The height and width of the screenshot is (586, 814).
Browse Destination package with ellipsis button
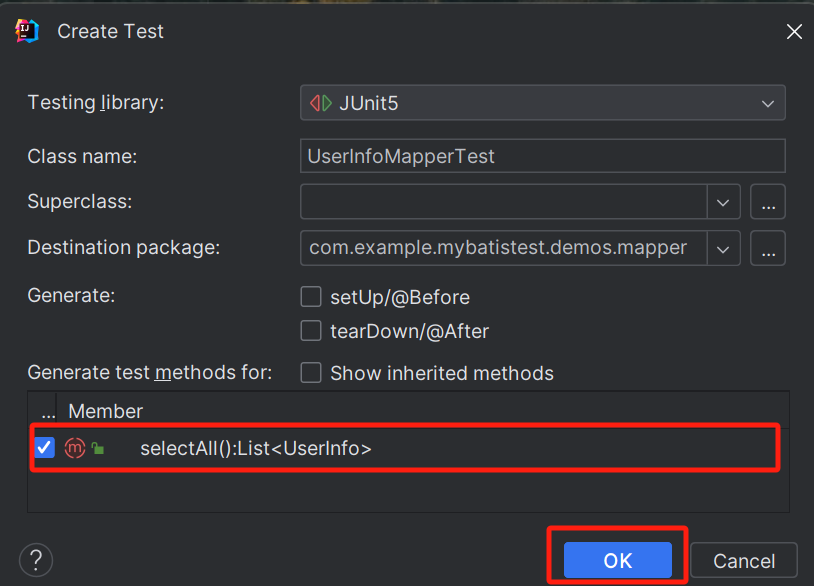(x=768, y=249)
